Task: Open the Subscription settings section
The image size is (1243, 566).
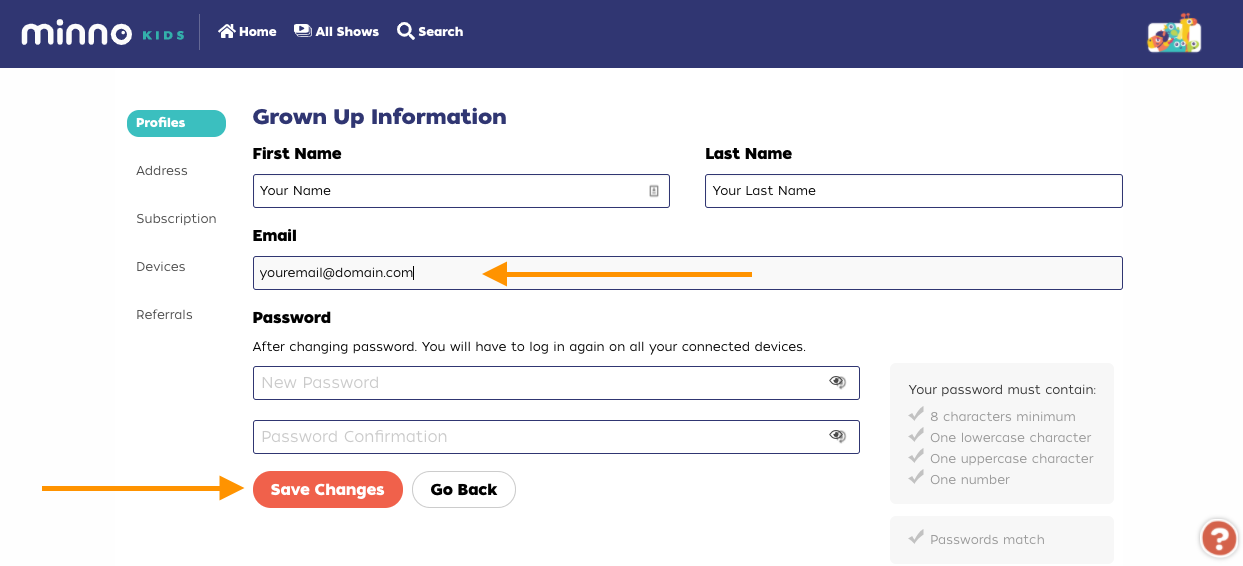Action: click(x=176, y=219)
